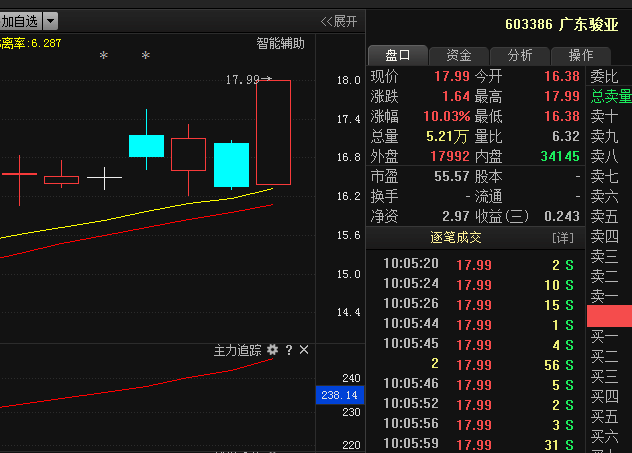Close the 主力追踪 indicator panel
Screen dimensions: 632x453
tap(304, 350)
